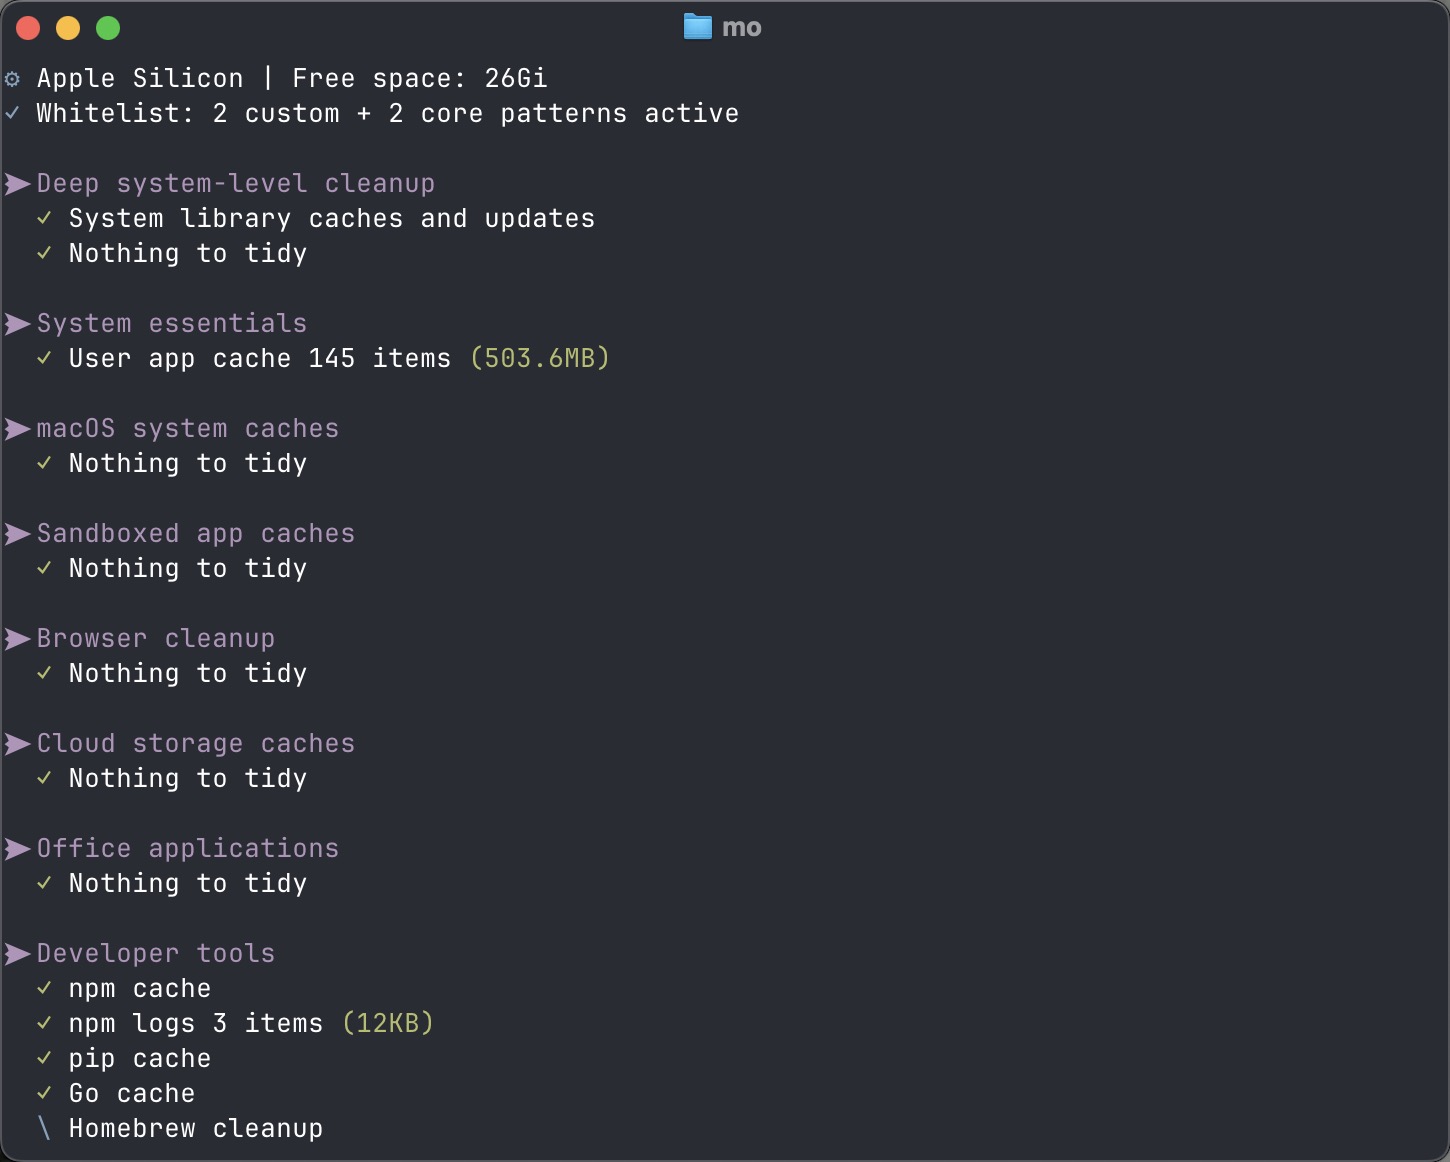Click the checkmark next to Whitelist line
Image resolution: width=1450 pixels, height=1162 pixels.
(12, 113)
